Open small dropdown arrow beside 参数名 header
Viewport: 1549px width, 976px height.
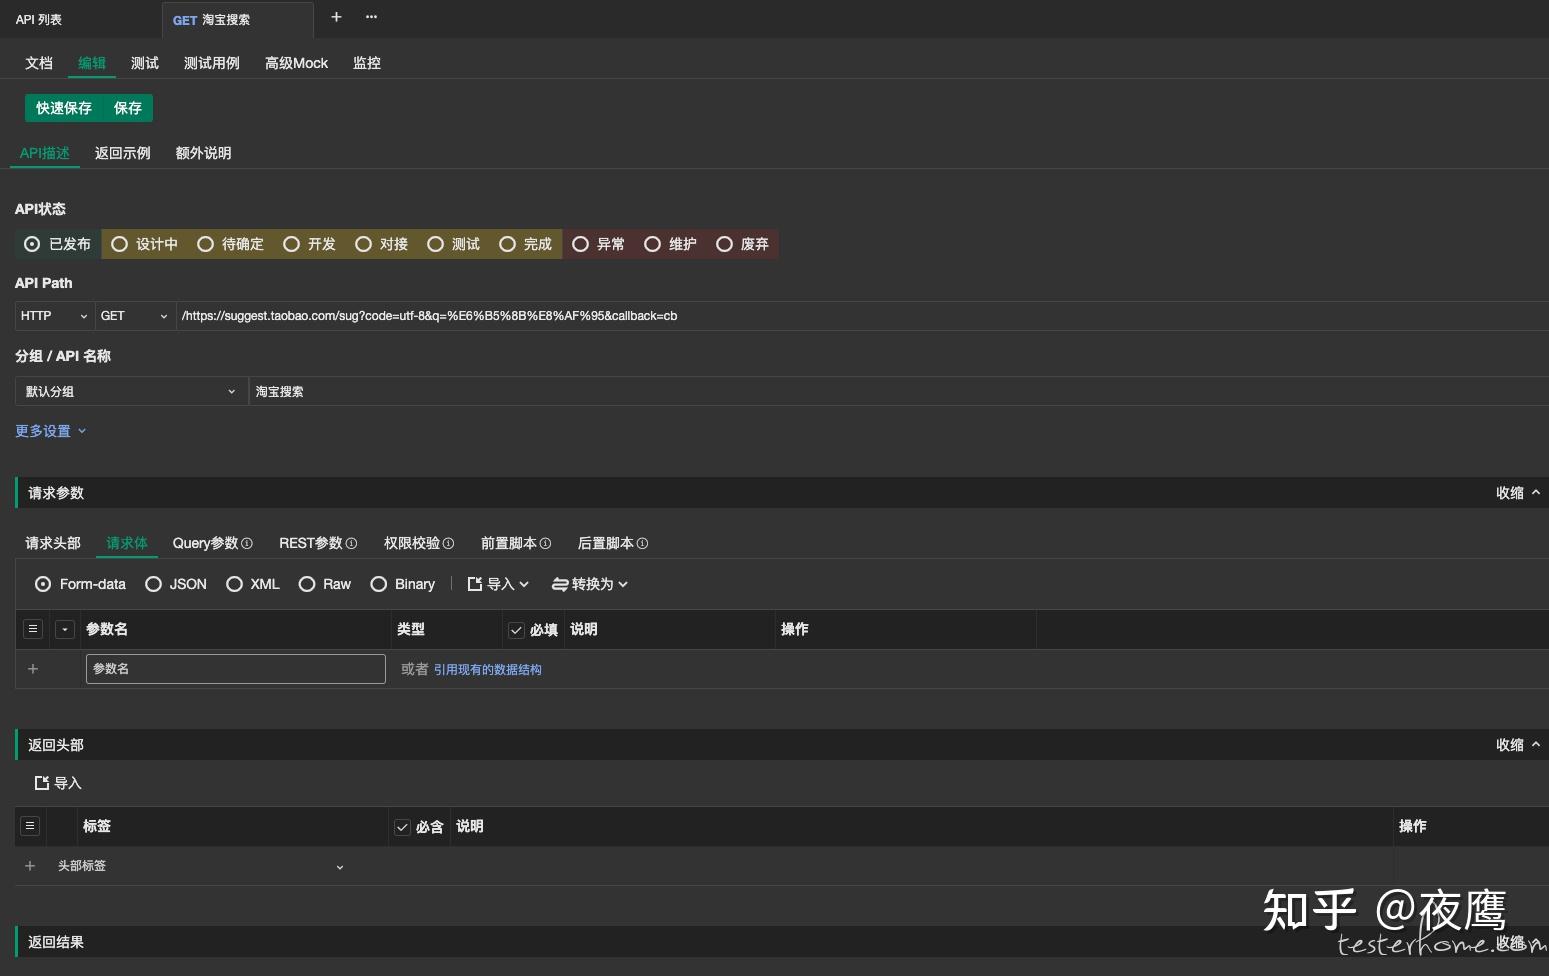(x=65, y=629)
